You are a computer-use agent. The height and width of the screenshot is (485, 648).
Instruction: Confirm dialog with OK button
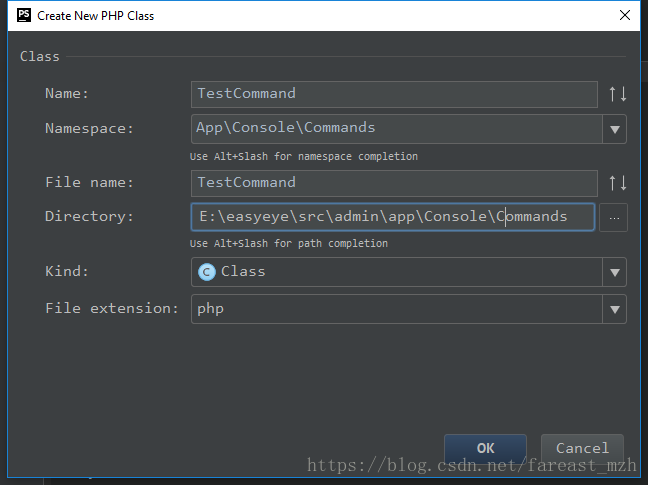pyautogui.click(x=485, y=448)
